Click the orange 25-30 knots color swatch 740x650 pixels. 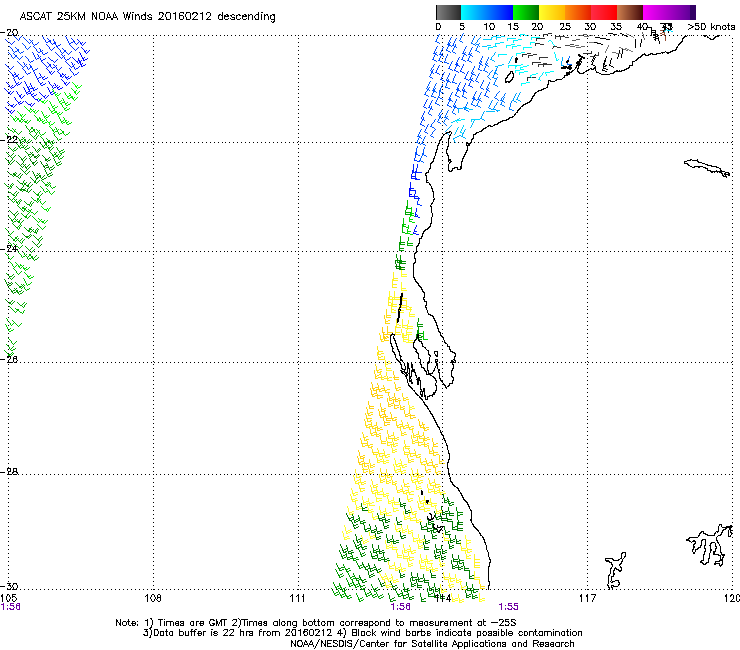point(578,12)
